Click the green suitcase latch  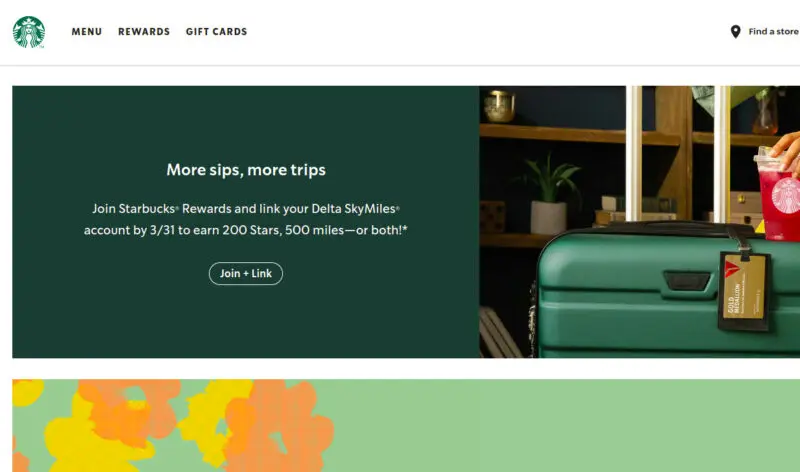[x=686, y=281]
